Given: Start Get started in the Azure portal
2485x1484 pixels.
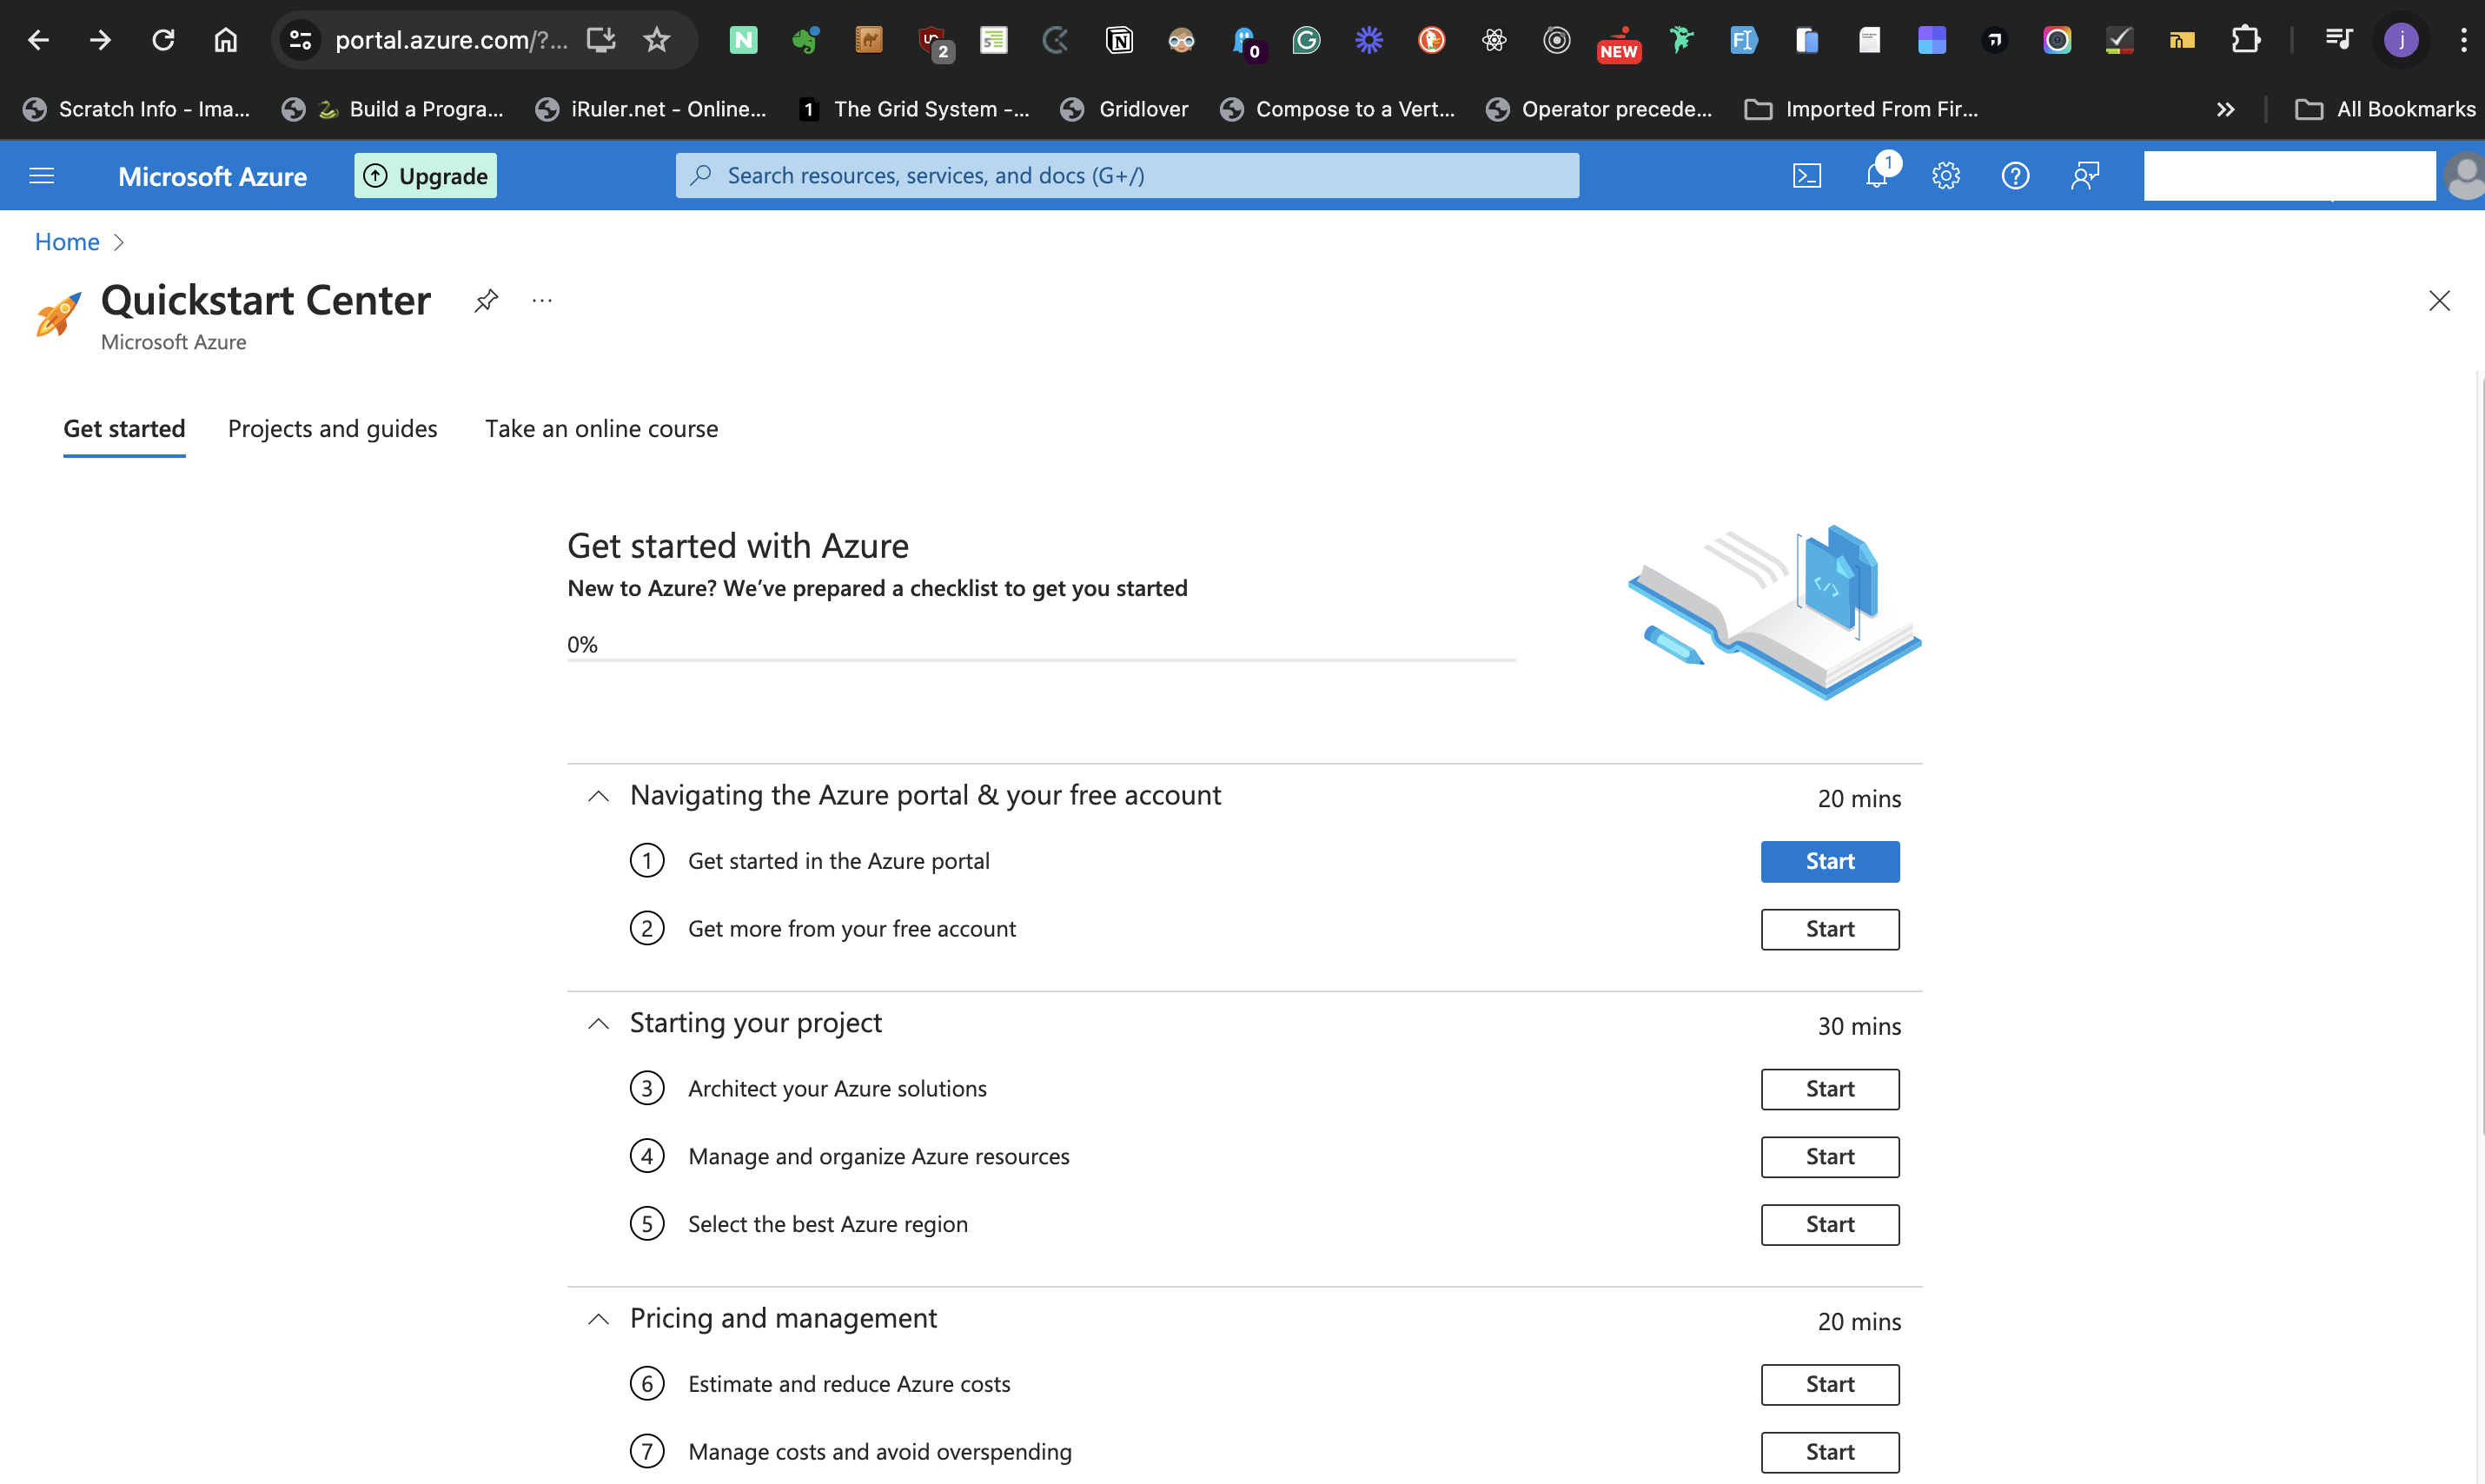Looking at the screenshot, I should coord(1830,861).
